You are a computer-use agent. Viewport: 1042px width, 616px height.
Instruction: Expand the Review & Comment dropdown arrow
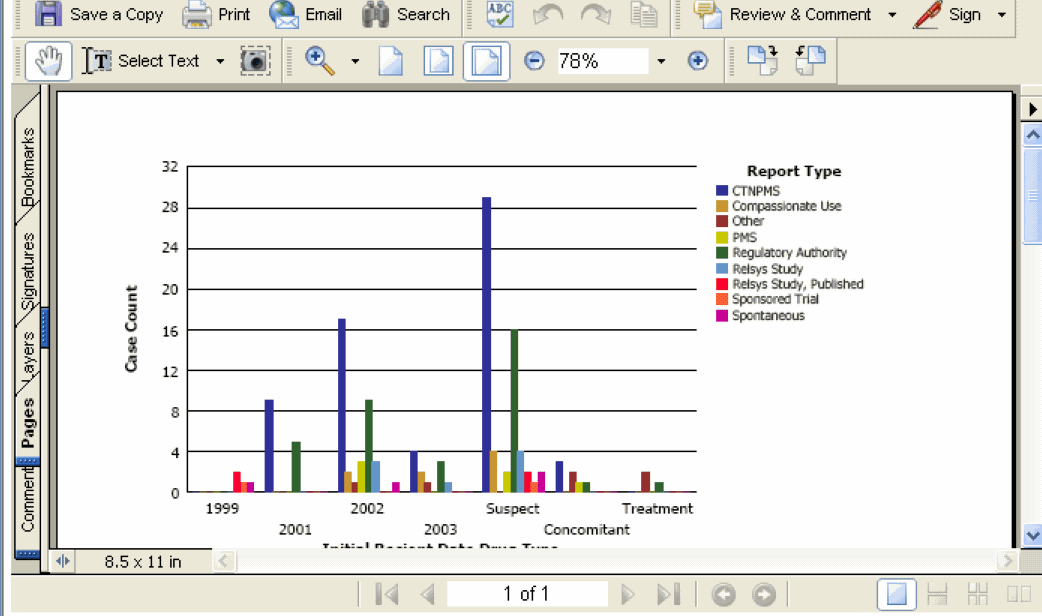[892, 15]
